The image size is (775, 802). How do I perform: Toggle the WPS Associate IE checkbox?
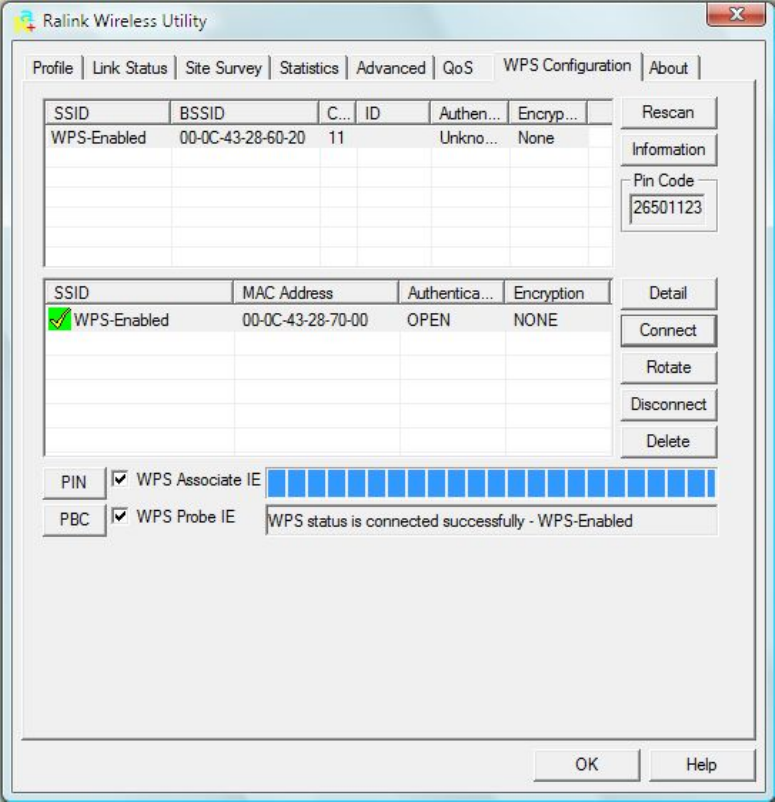point(120,479)
